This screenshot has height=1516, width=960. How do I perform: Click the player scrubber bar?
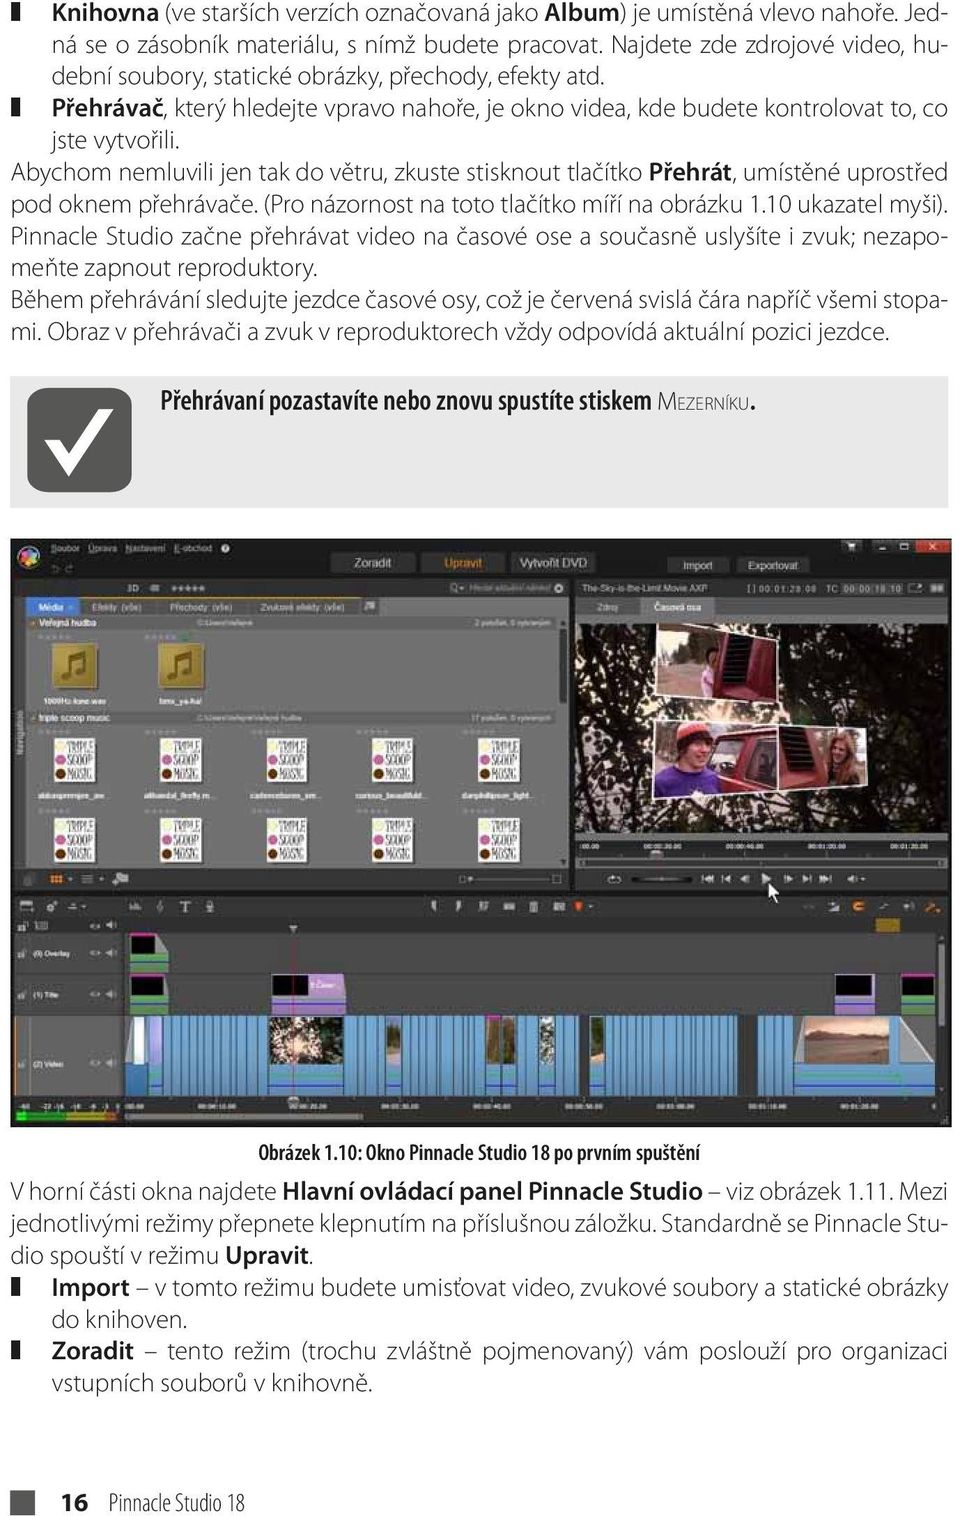point(760,861)
